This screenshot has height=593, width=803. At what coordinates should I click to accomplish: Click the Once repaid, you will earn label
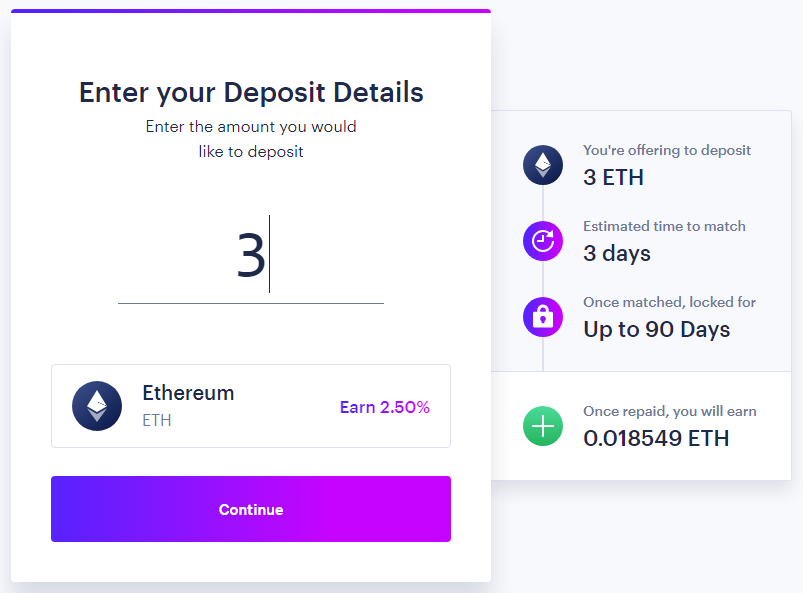pos(670,411)
